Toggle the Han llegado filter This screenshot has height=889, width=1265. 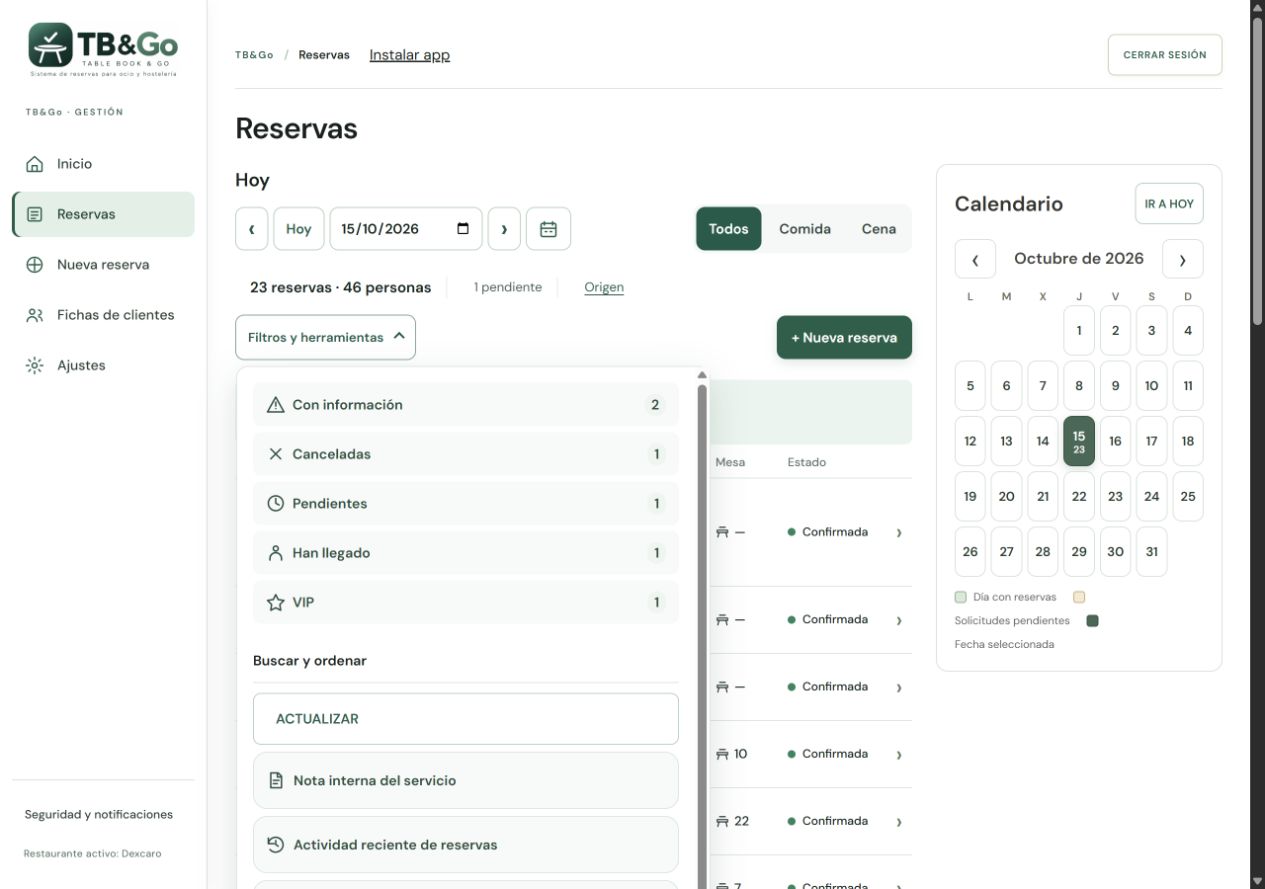coord(466,553)
